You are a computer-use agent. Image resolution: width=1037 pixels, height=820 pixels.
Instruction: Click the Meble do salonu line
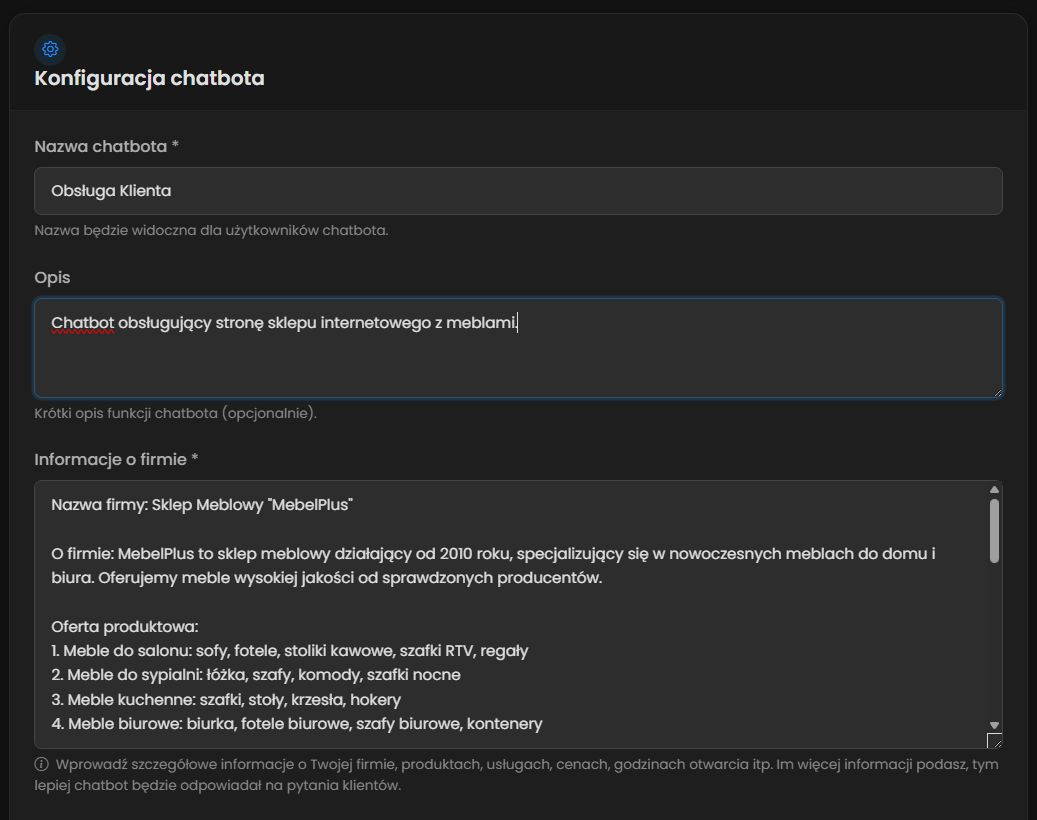point(290,651)
